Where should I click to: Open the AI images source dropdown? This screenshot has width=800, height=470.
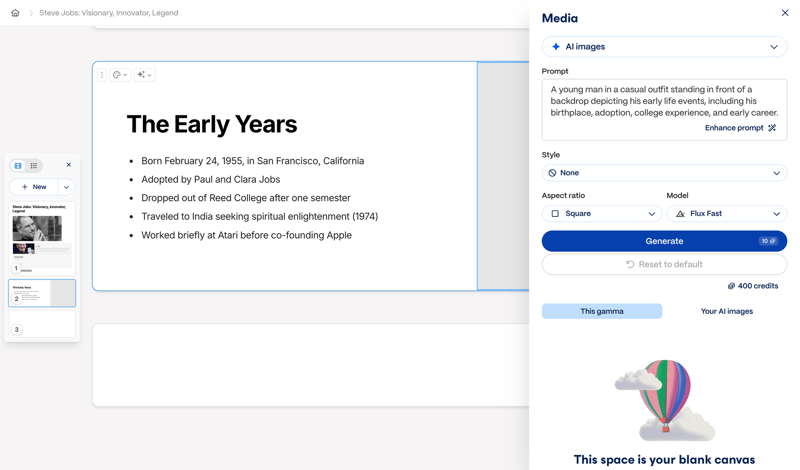[x=664, y=46]
